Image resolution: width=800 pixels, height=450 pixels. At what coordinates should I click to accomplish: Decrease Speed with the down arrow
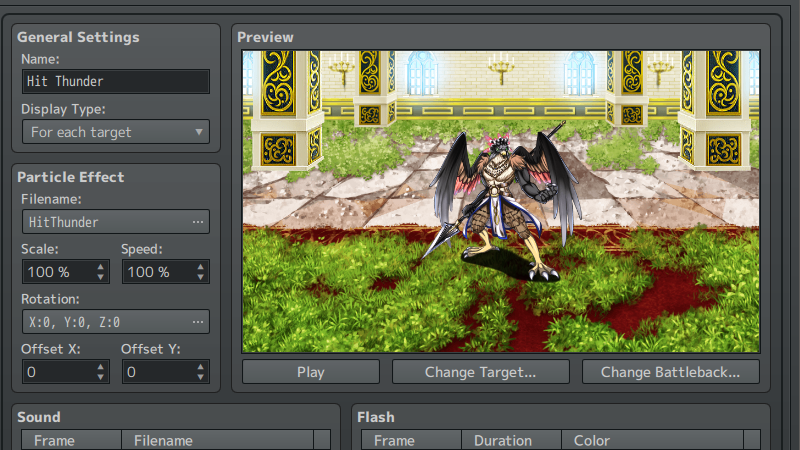pos(201,277)
